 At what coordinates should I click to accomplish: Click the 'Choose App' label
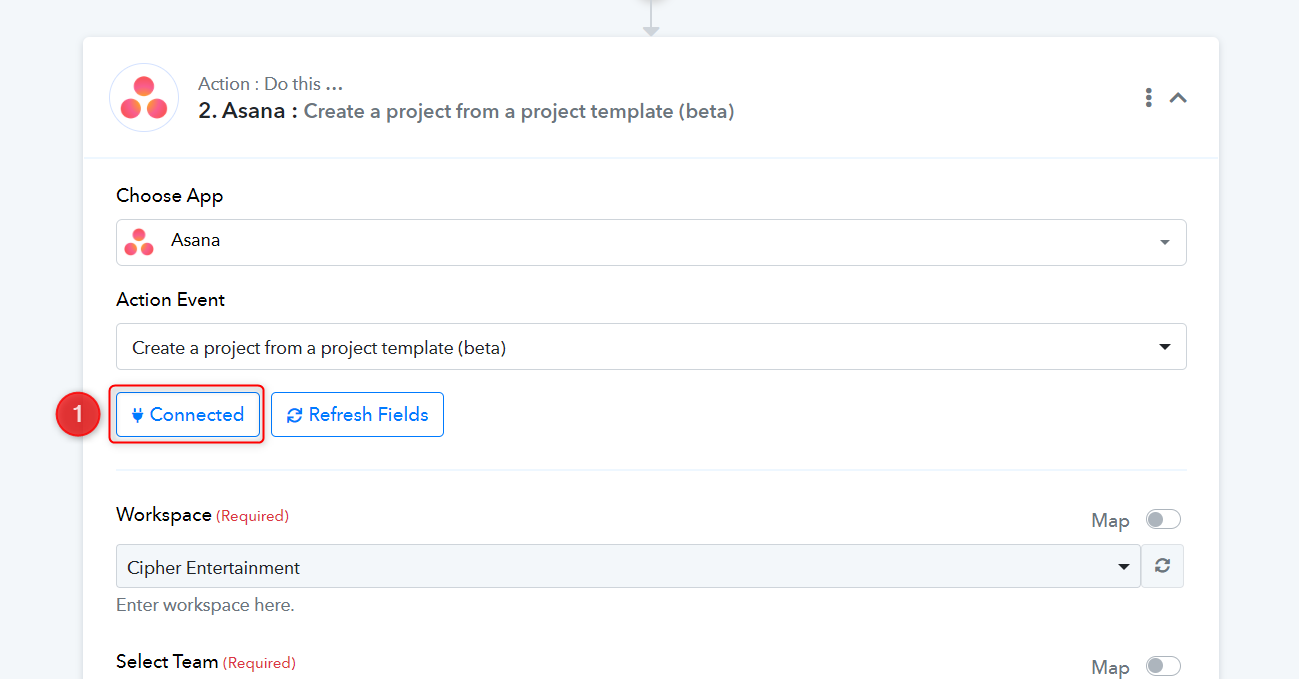tap(170, 195)
